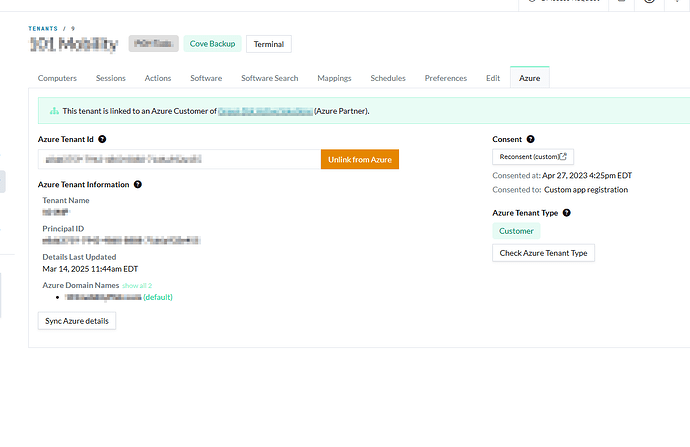The image size is (690, 447).
Task: Click the 'Custom app registration' text
Action: pyautogui.click(x=586, y=190)
